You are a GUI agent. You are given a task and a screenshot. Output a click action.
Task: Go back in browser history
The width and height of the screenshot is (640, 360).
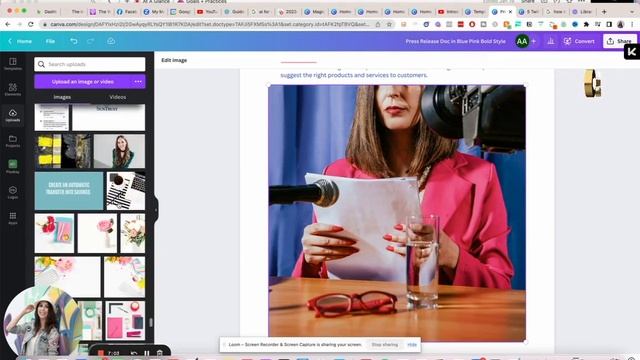8,24
